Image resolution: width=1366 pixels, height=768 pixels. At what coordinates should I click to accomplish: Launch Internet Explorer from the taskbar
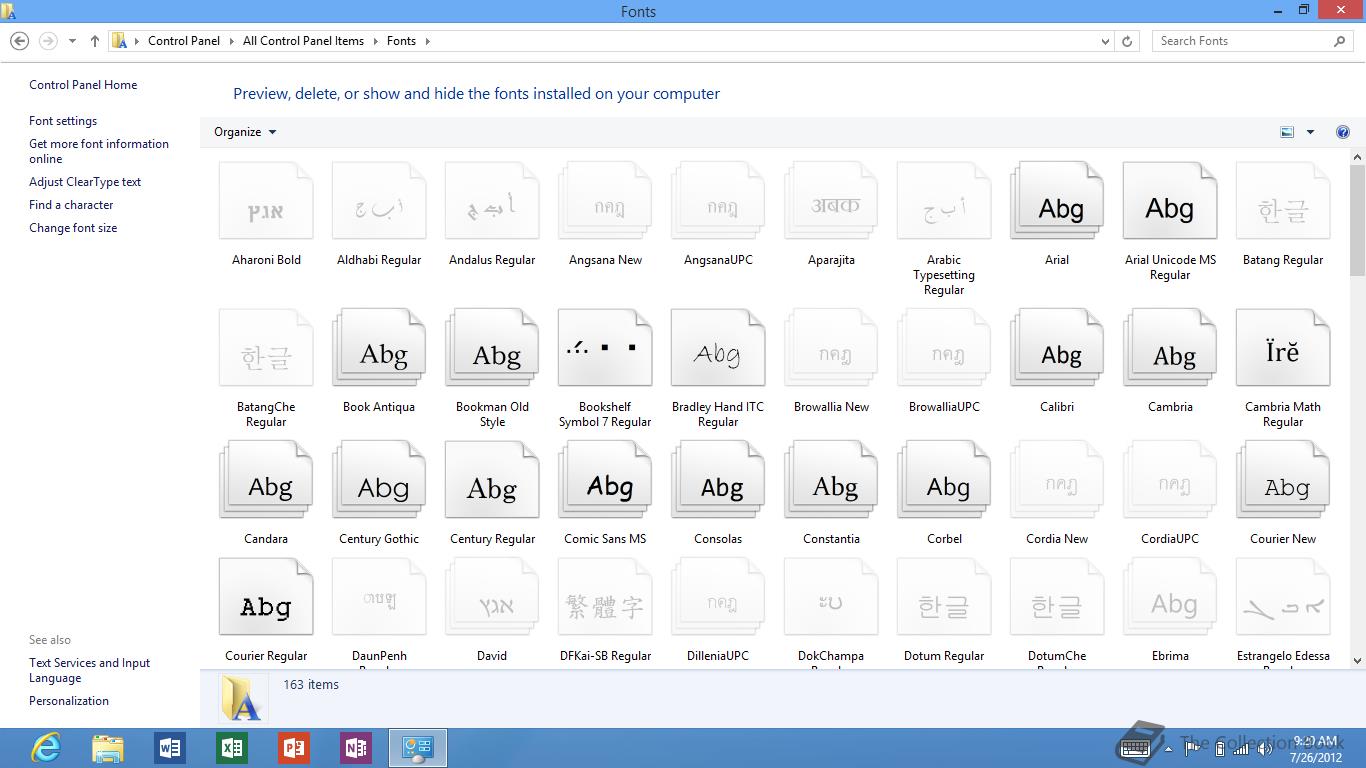[45, 748]
